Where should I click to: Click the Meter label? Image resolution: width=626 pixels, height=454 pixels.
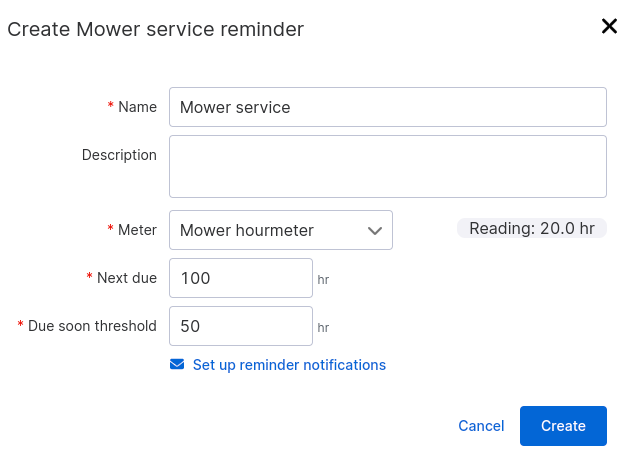[137, 230]
